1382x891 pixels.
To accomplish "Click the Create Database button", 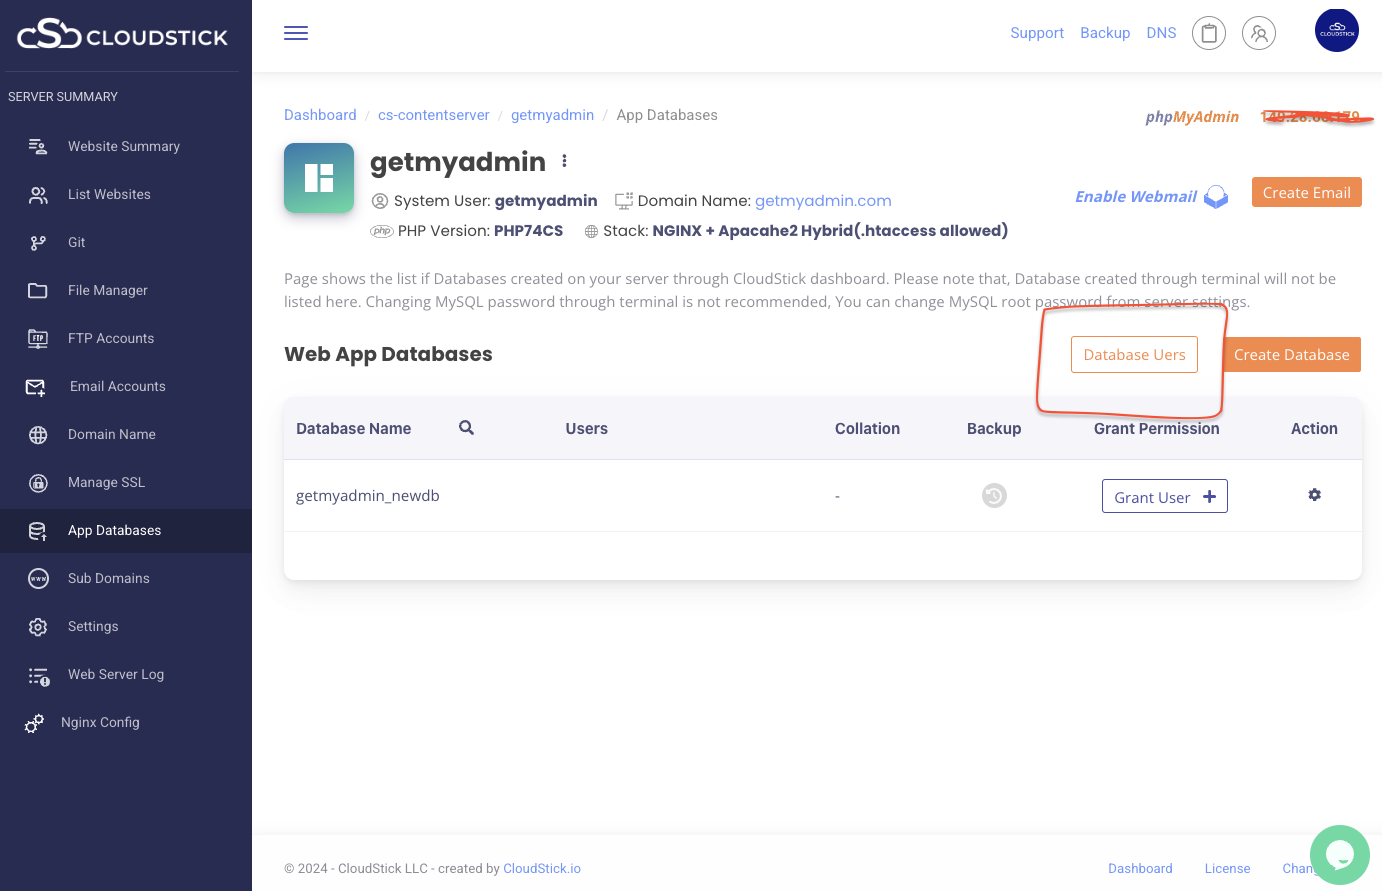I will coord(1291,354).
